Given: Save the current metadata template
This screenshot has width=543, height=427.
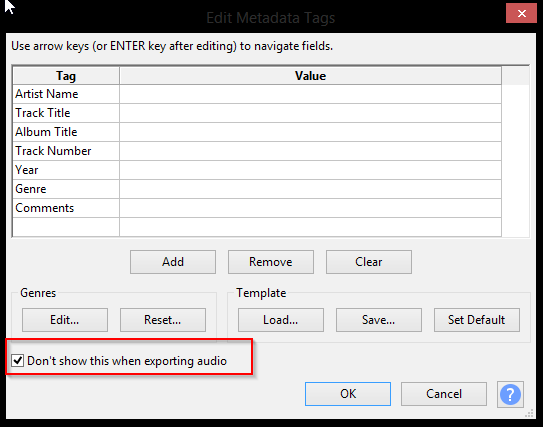Looking at the screenshot, I should pos(379,320).
